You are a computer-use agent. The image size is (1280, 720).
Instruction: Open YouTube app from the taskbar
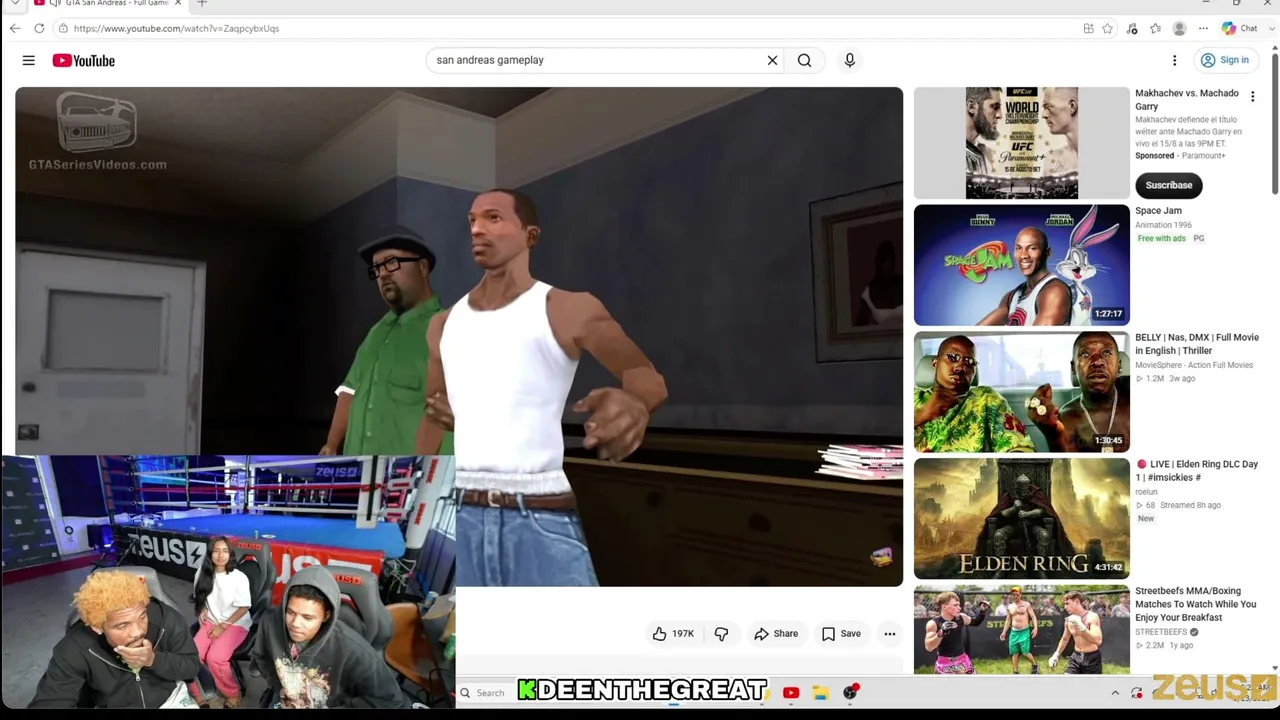[x=791, y=692]
